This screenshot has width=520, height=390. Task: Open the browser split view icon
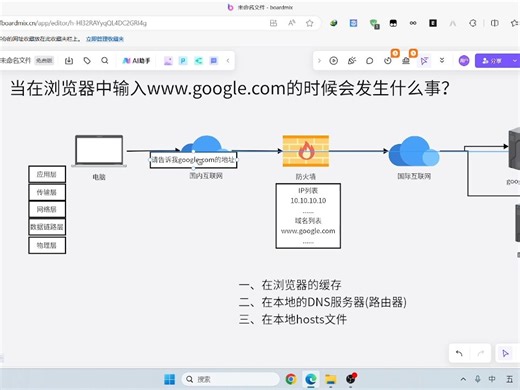click(495, 23)
